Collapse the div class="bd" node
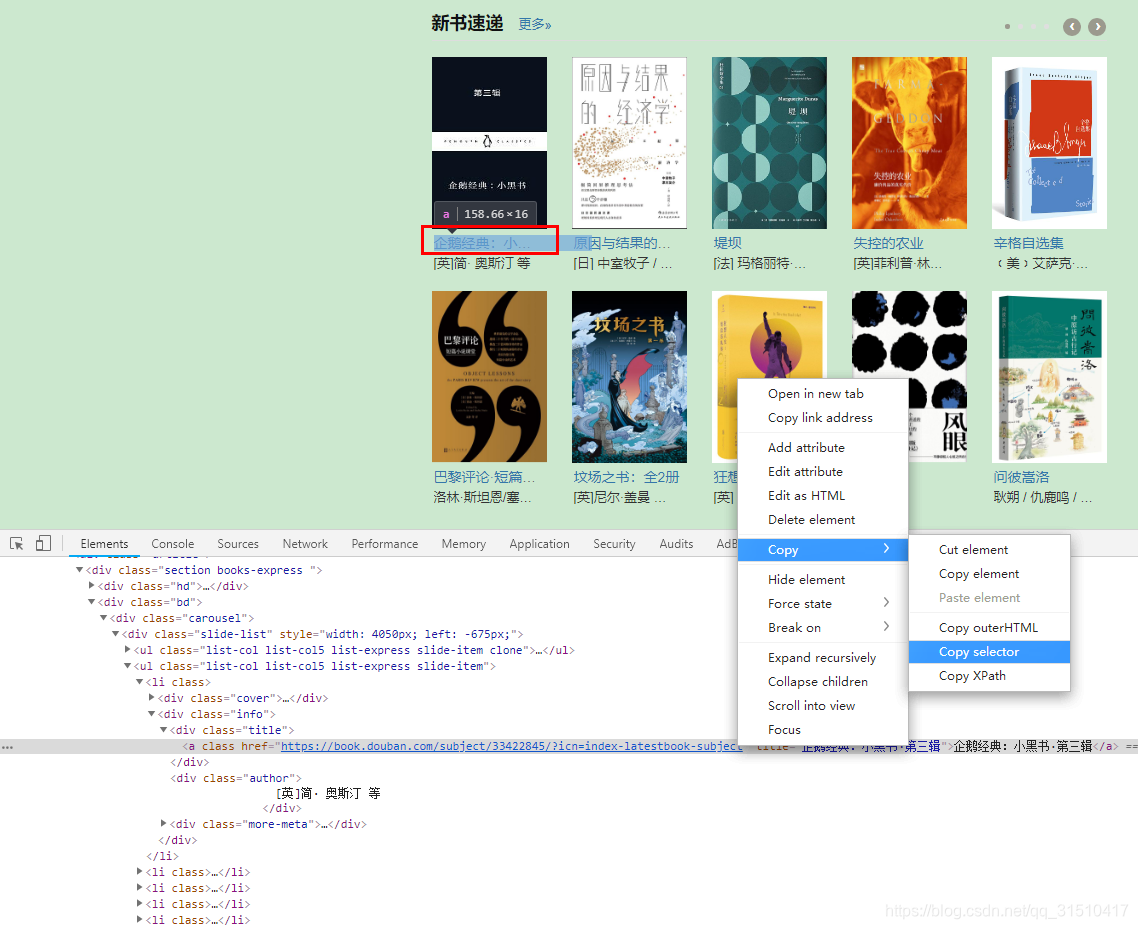 coord(91,602)
